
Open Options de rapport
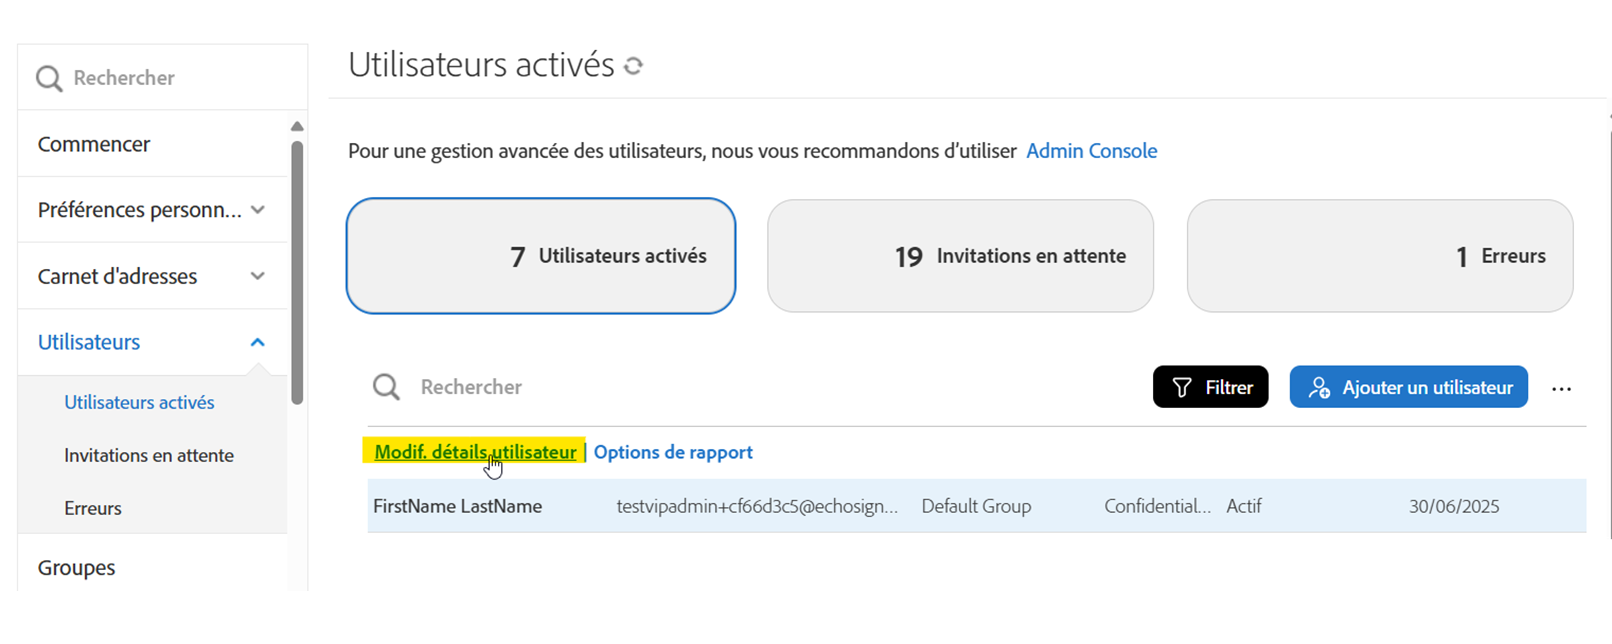click(672, 452)
